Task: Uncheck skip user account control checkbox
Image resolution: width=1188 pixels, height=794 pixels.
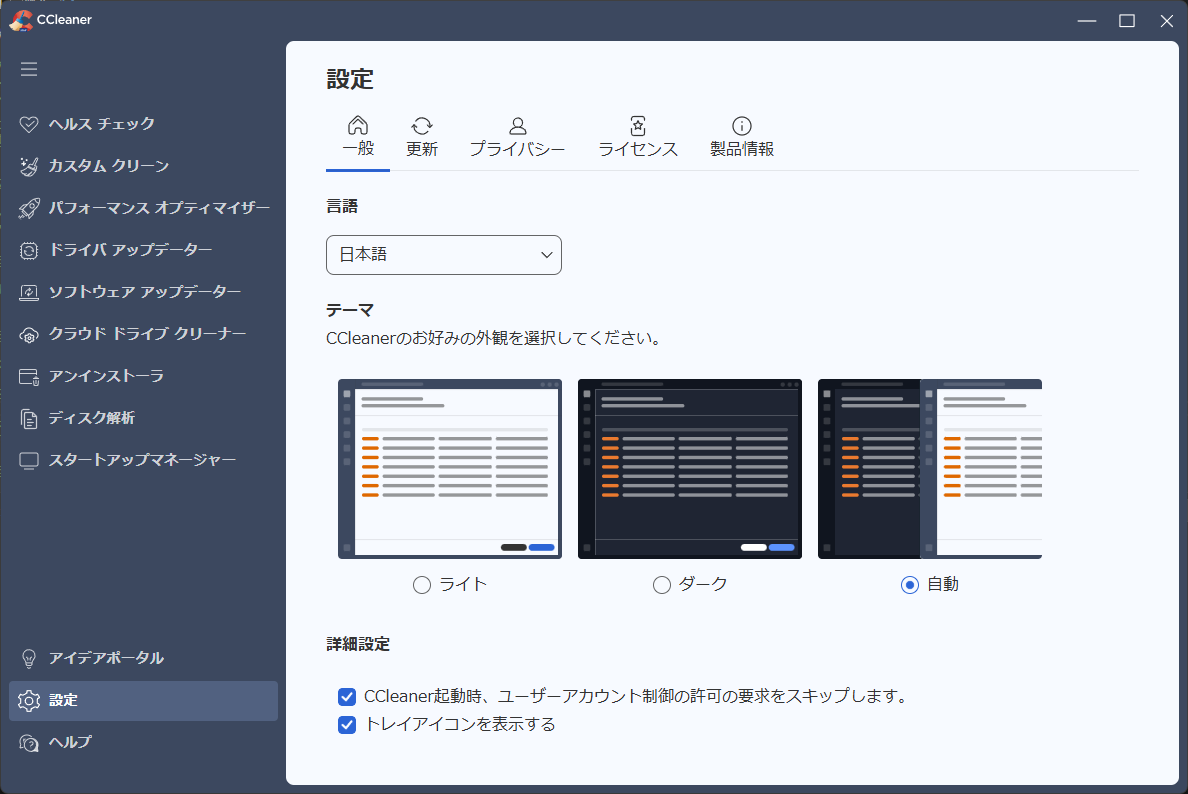Action: click(347, 696)
